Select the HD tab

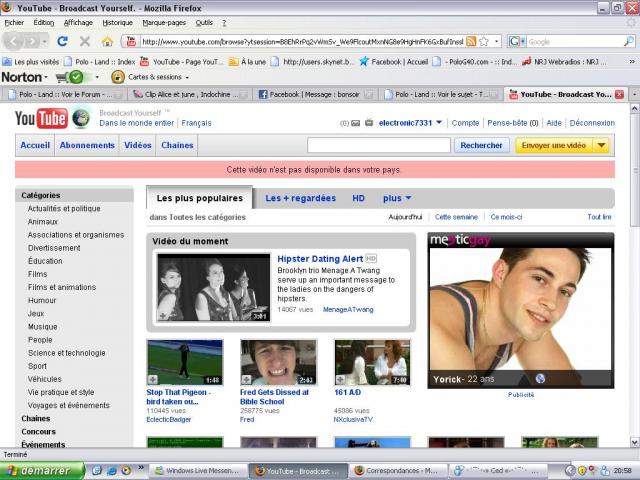point(358,198)
